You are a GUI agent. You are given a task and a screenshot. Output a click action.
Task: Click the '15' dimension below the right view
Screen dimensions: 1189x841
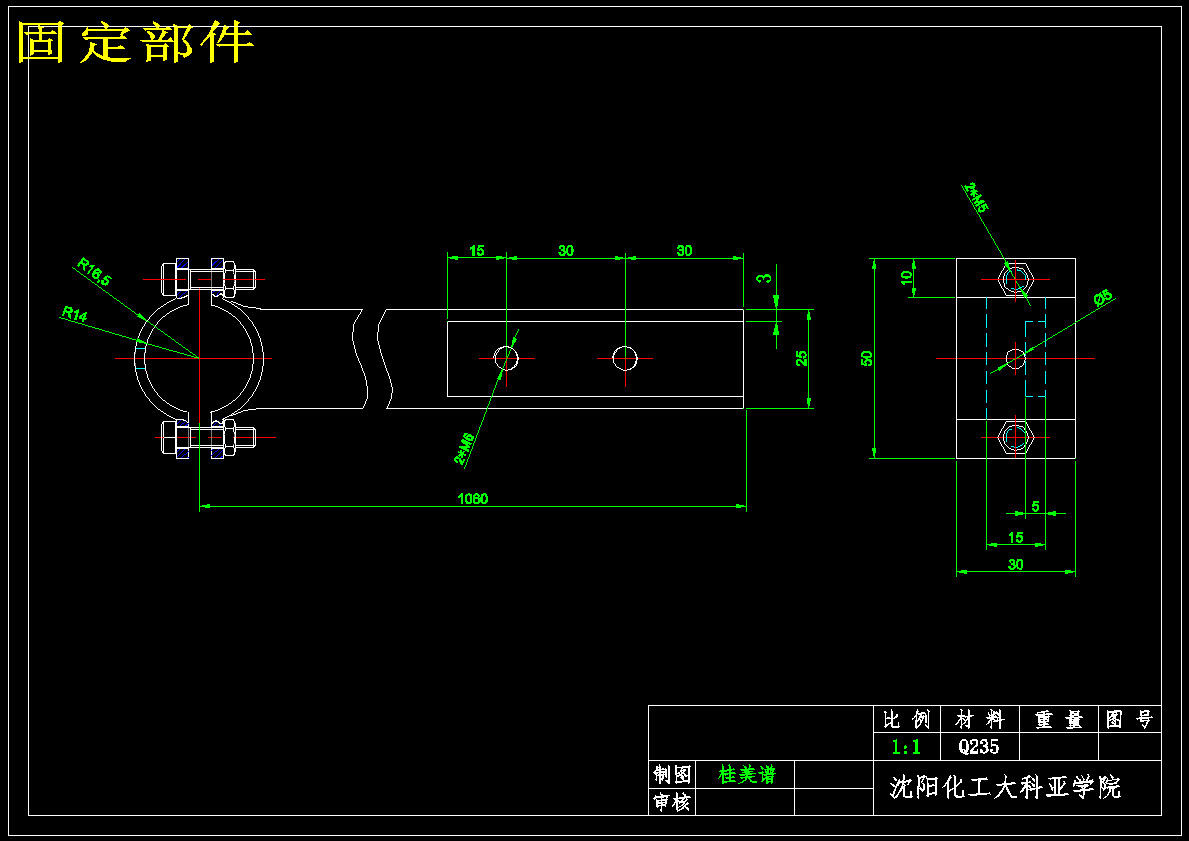point(1015,538)
